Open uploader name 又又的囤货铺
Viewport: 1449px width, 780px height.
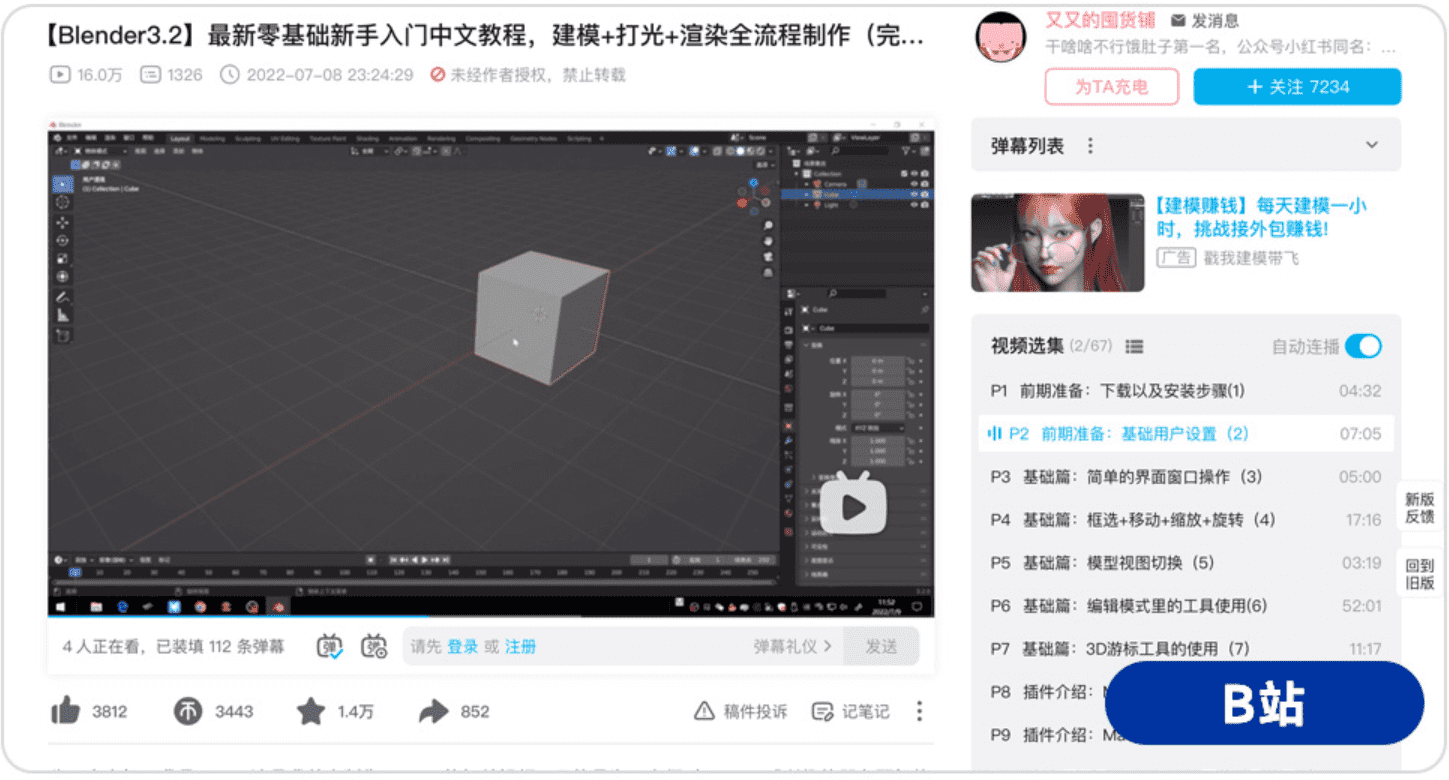pyautogui.click(x=1100, y=20)
